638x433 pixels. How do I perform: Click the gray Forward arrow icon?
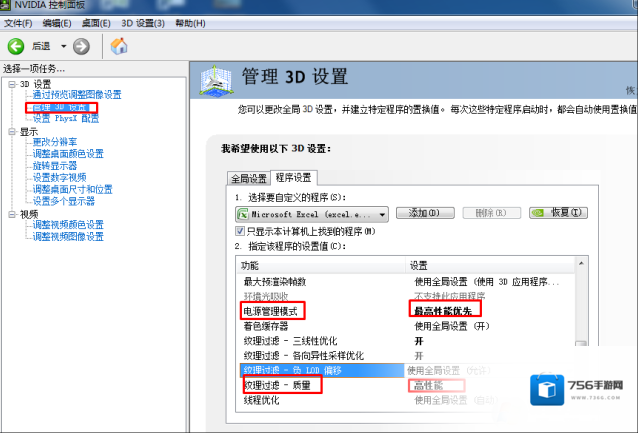(x=82, y=46)
